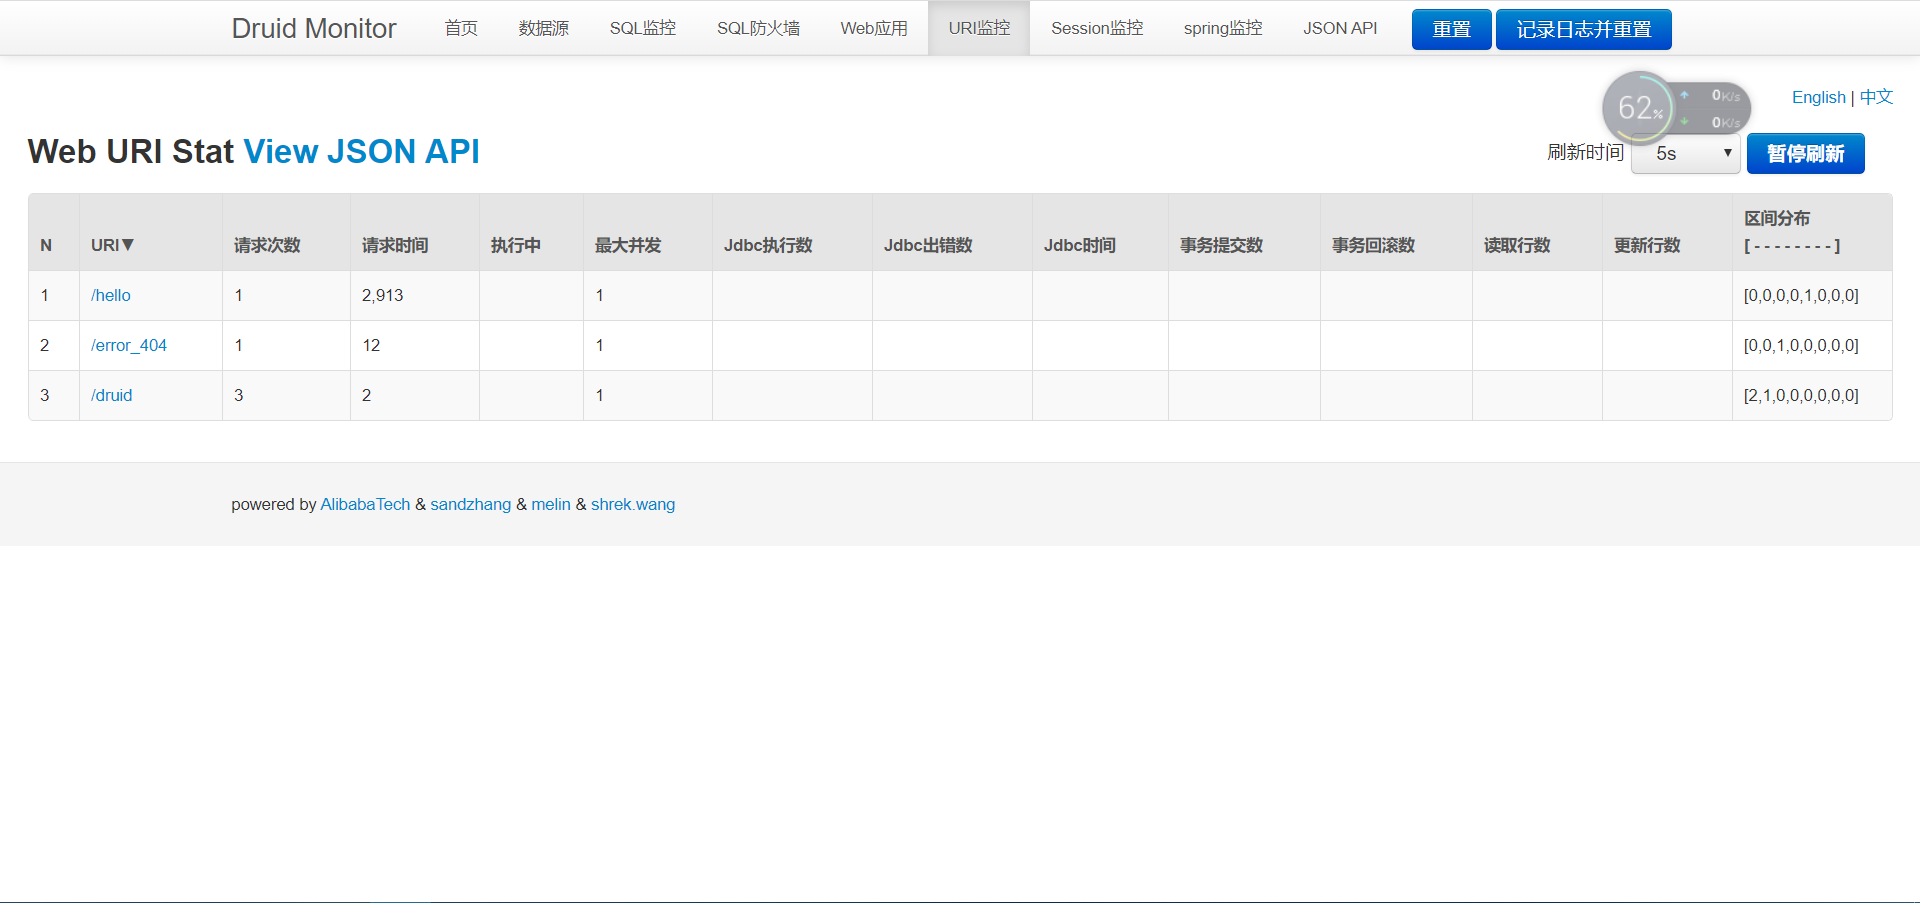The image size is (1920, 903).
Task: Open the /druid URI link
Action: [112, 395]
